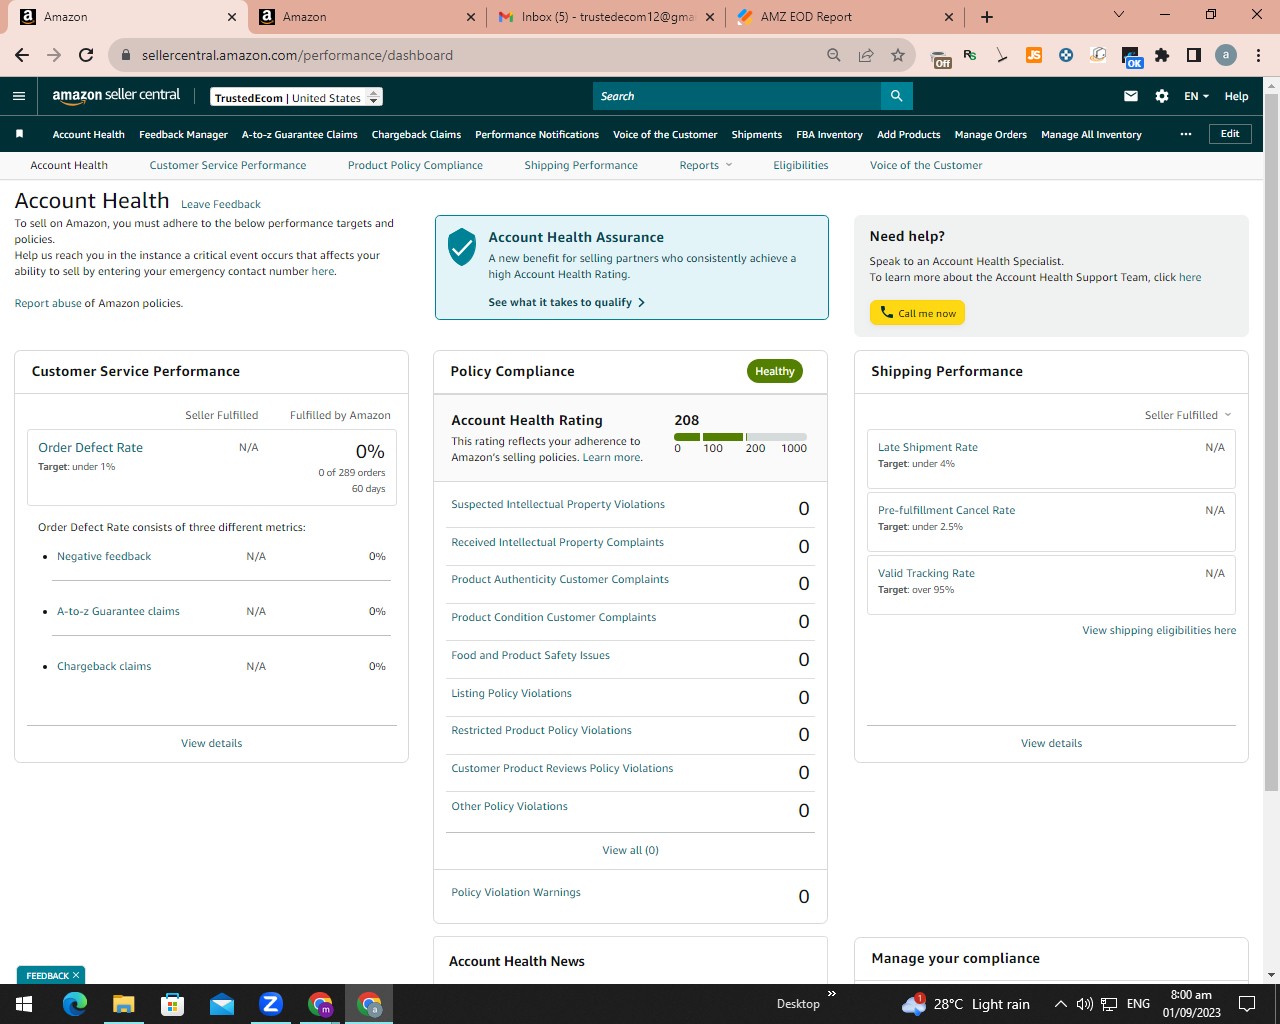Launch Microsoft Edge from the taskbar

(75, 1004)
